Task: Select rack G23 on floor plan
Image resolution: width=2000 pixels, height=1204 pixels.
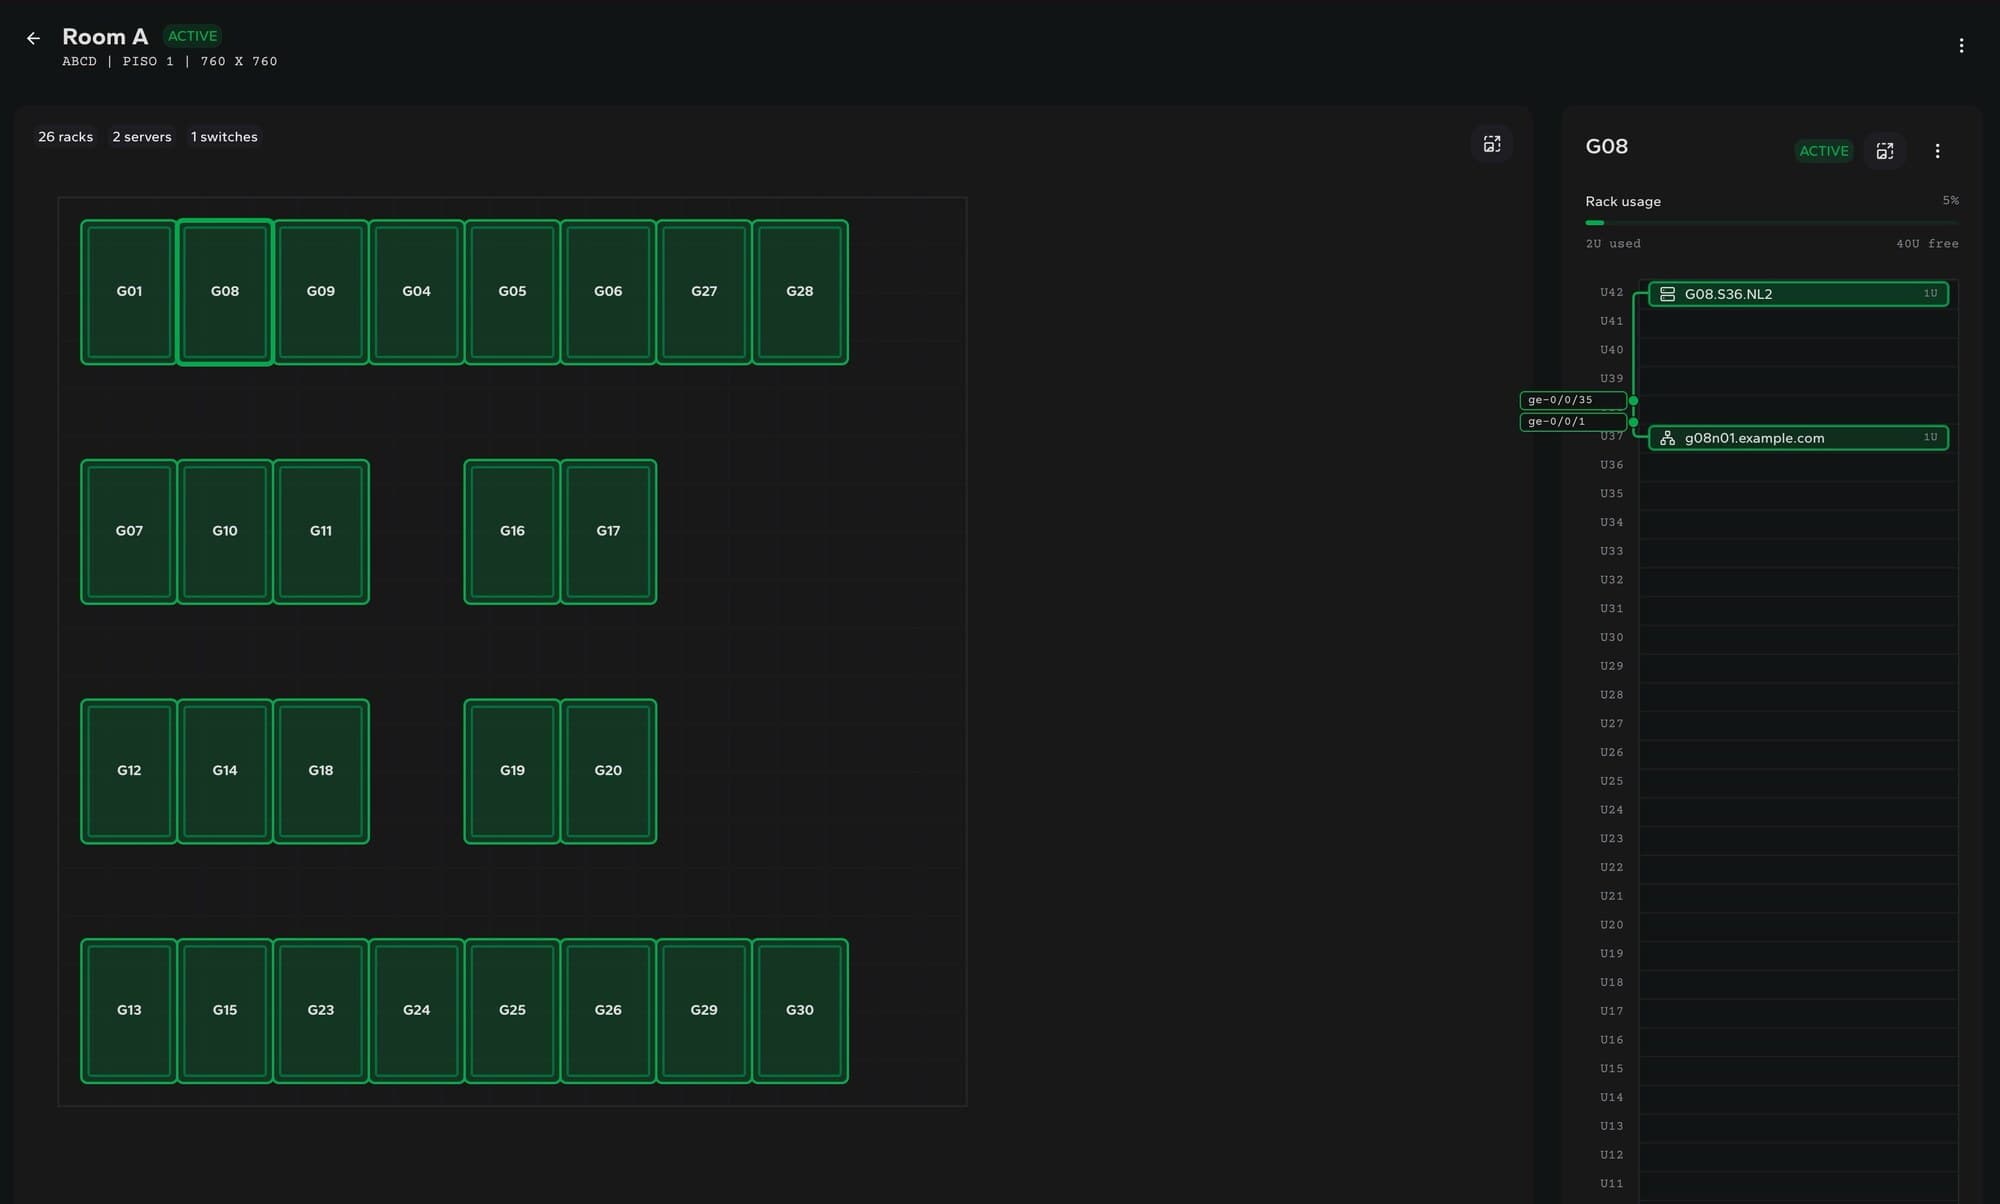Action: (321, 1011)
